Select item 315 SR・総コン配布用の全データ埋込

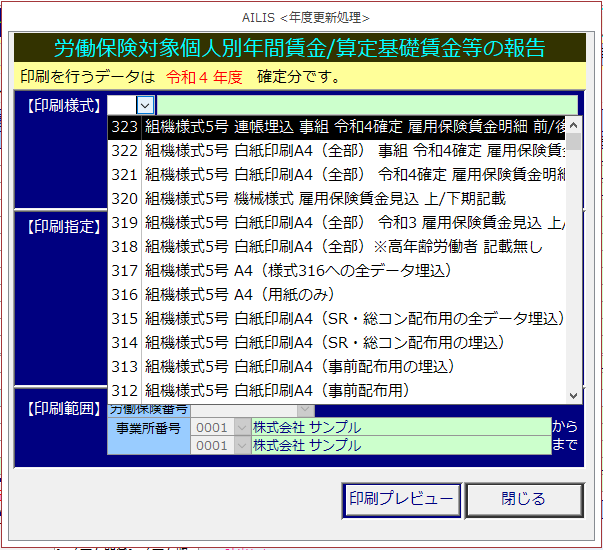(340, 319)
